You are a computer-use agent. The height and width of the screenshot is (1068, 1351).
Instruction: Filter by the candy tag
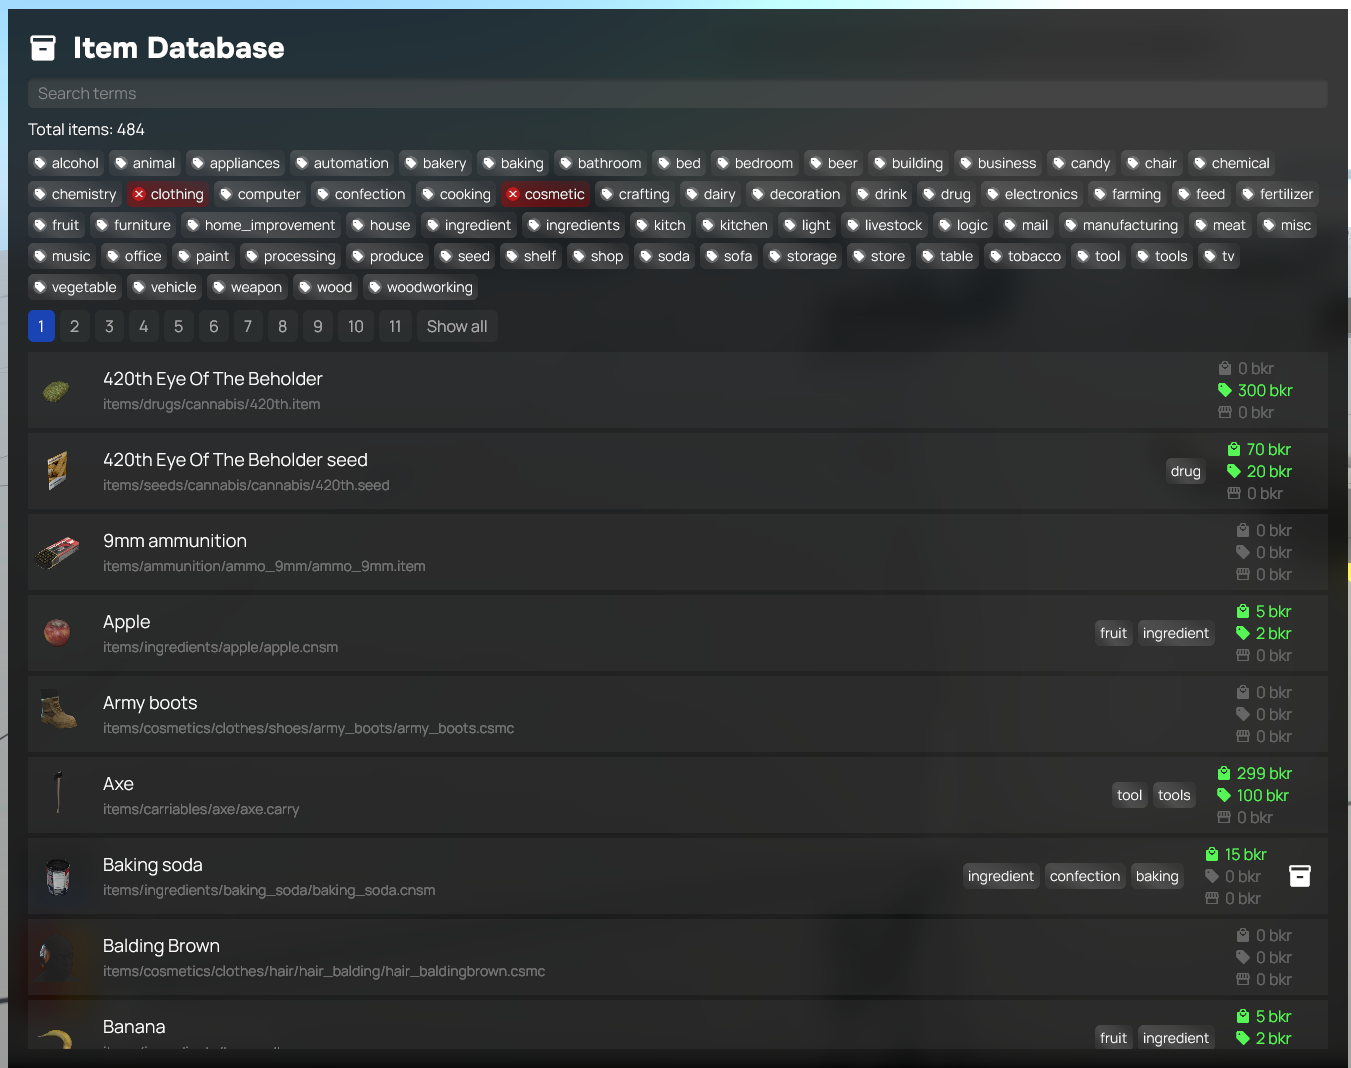pyautogui.click(x=1081, y=163)
